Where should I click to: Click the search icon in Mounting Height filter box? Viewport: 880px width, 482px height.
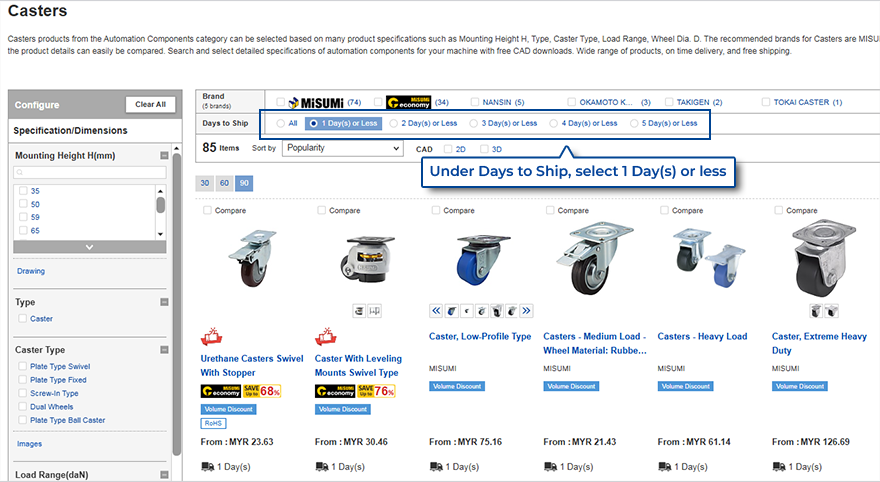pyautogui.click(x=20, y=172)
